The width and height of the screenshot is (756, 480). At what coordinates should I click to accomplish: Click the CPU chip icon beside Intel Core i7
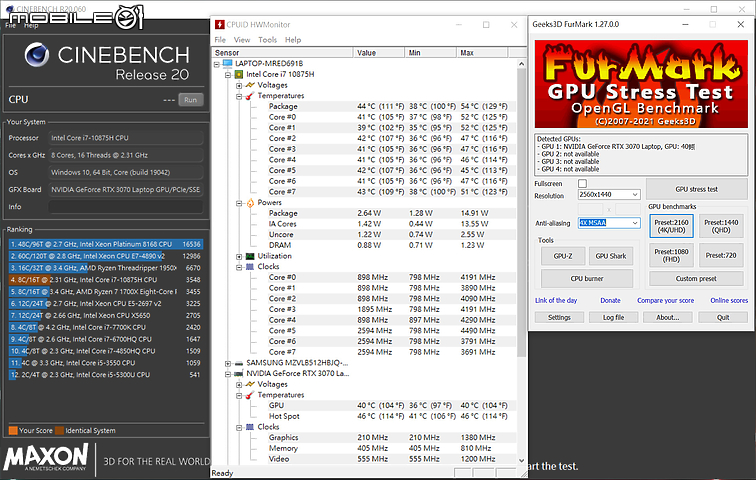238,74
